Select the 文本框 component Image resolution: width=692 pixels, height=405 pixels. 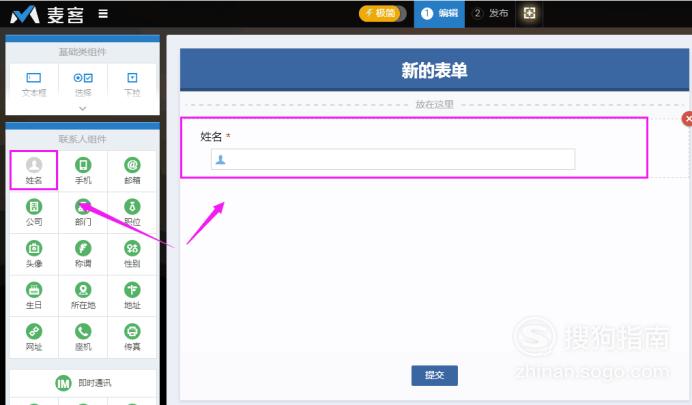34,84
